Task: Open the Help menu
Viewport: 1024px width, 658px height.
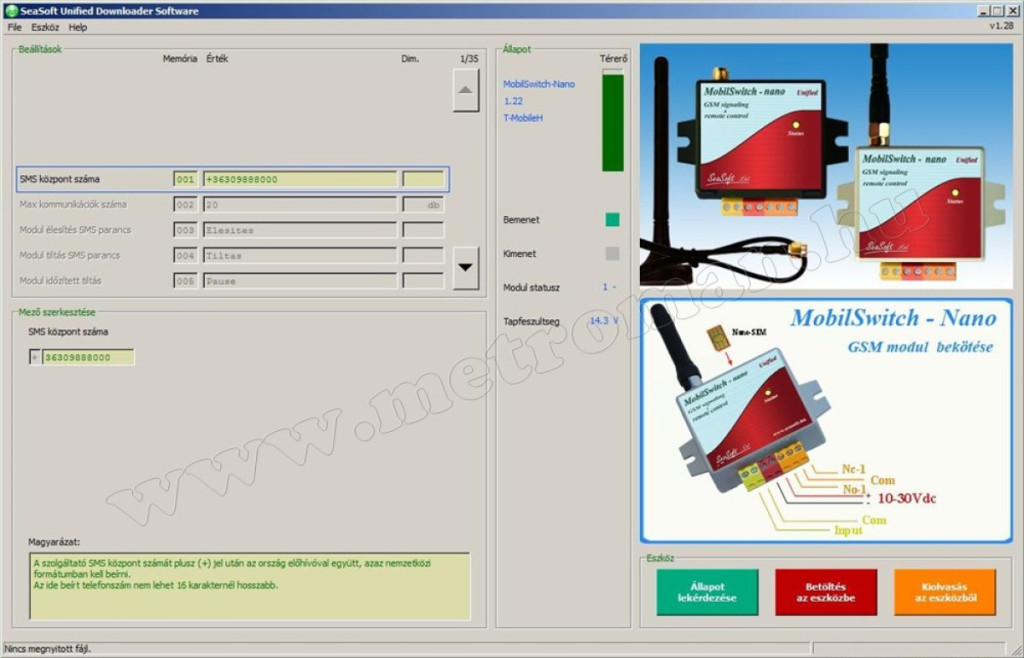Action: pos(78,27)
